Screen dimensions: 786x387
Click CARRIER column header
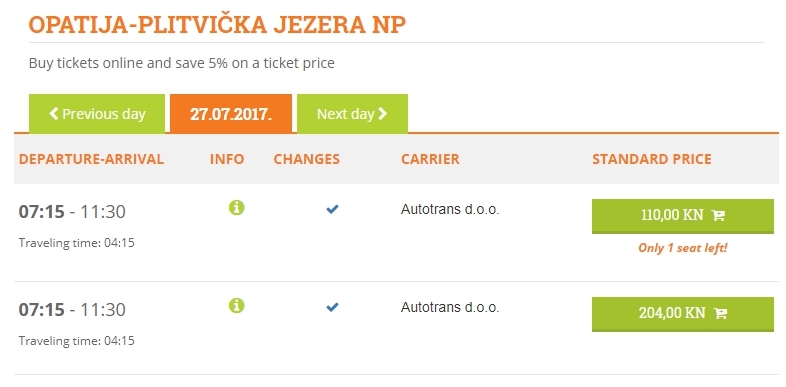coord(430,159)
